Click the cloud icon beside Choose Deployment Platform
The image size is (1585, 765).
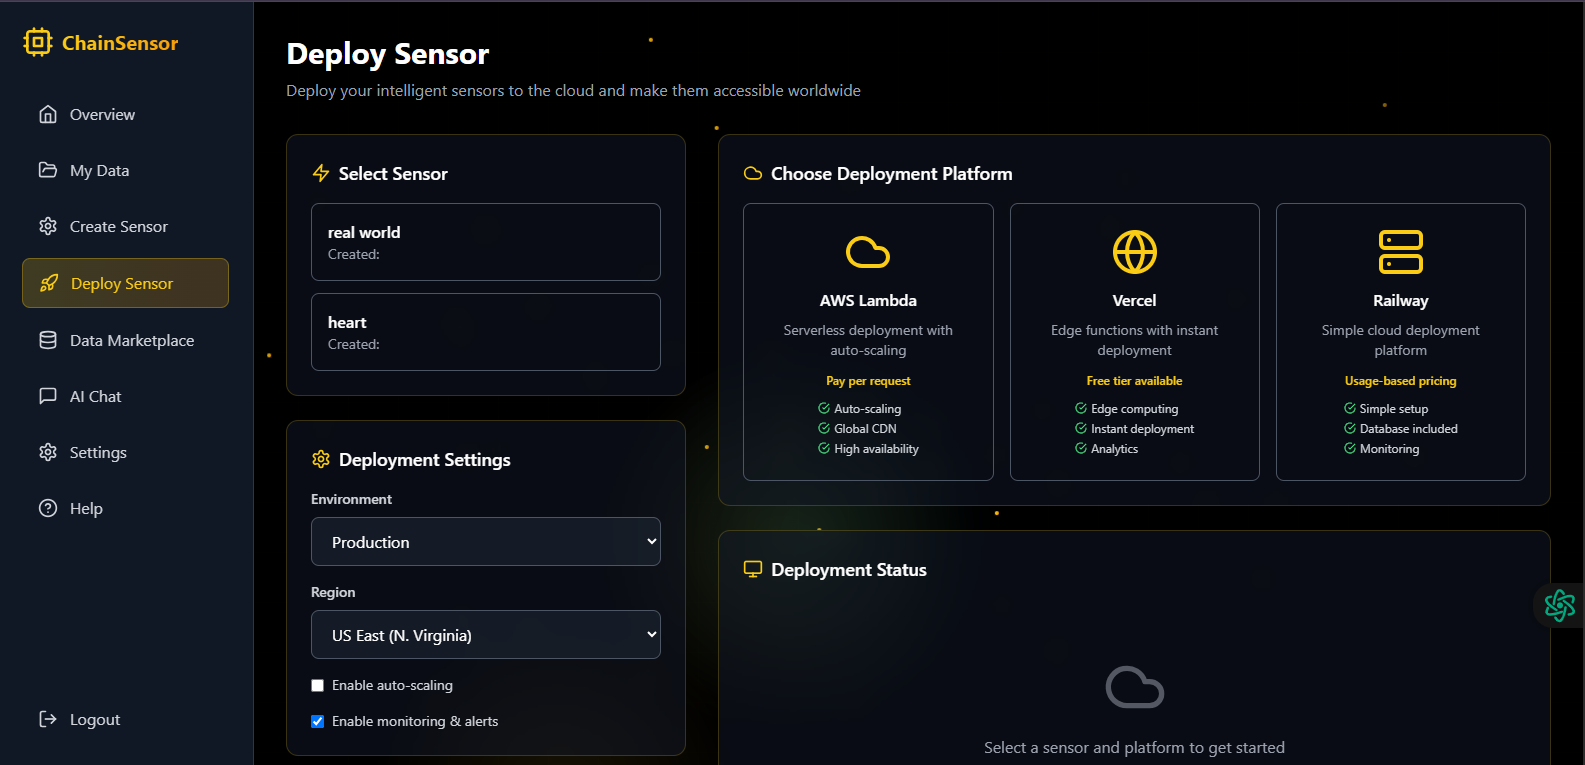753,173
